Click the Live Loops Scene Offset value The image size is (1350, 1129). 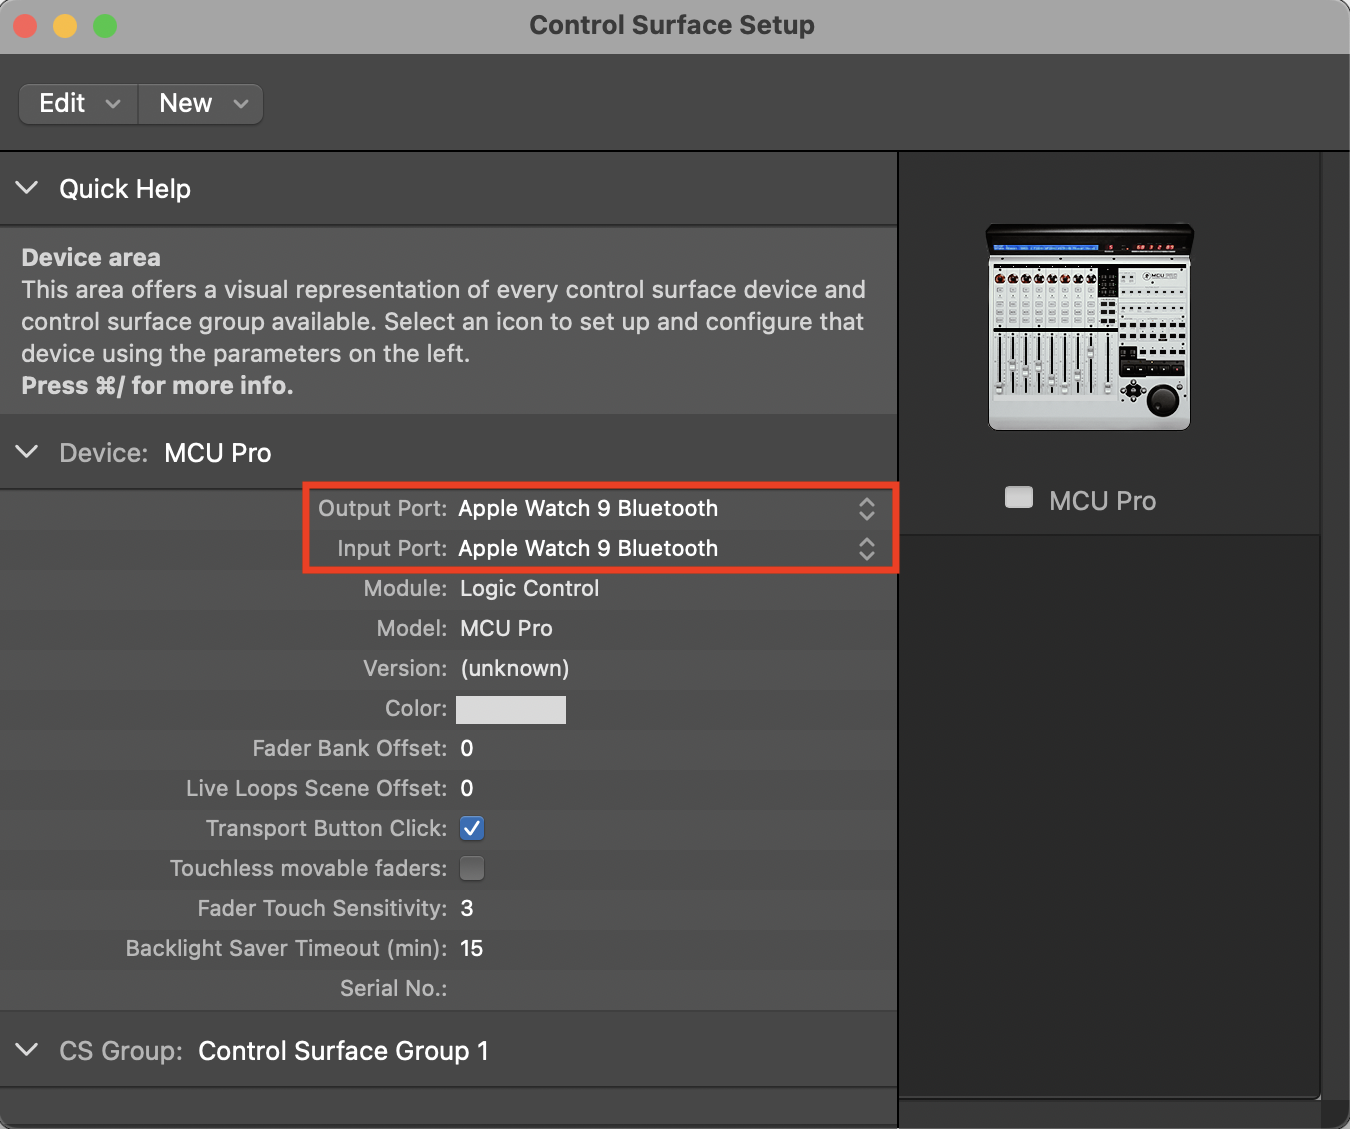[x=467, y=788]
